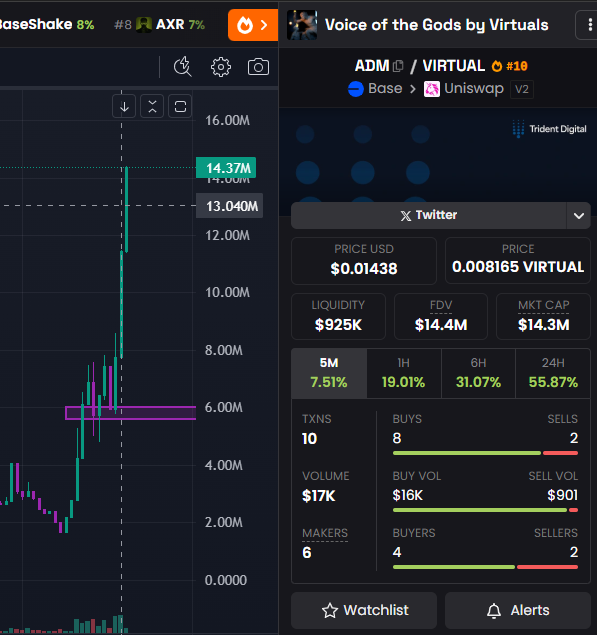Click the AXR 7% trending ticker item
597x635 pixels.
[160, 25]
